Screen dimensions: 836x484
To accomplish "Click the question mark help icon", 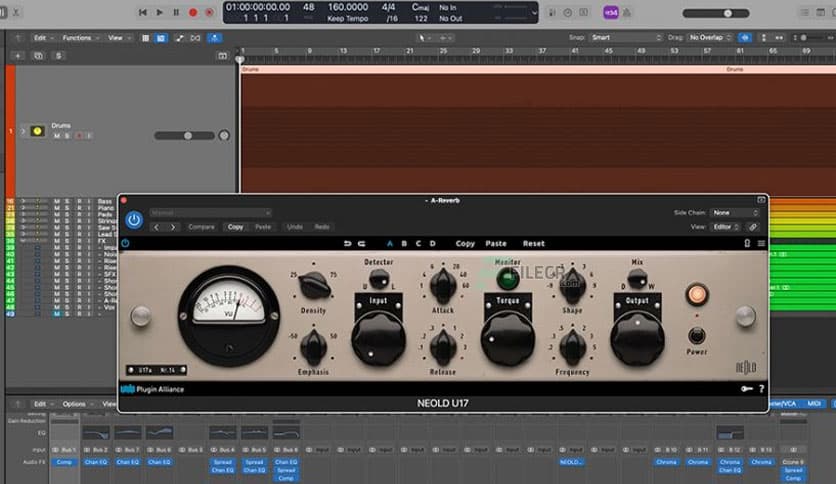I will 761,389.
